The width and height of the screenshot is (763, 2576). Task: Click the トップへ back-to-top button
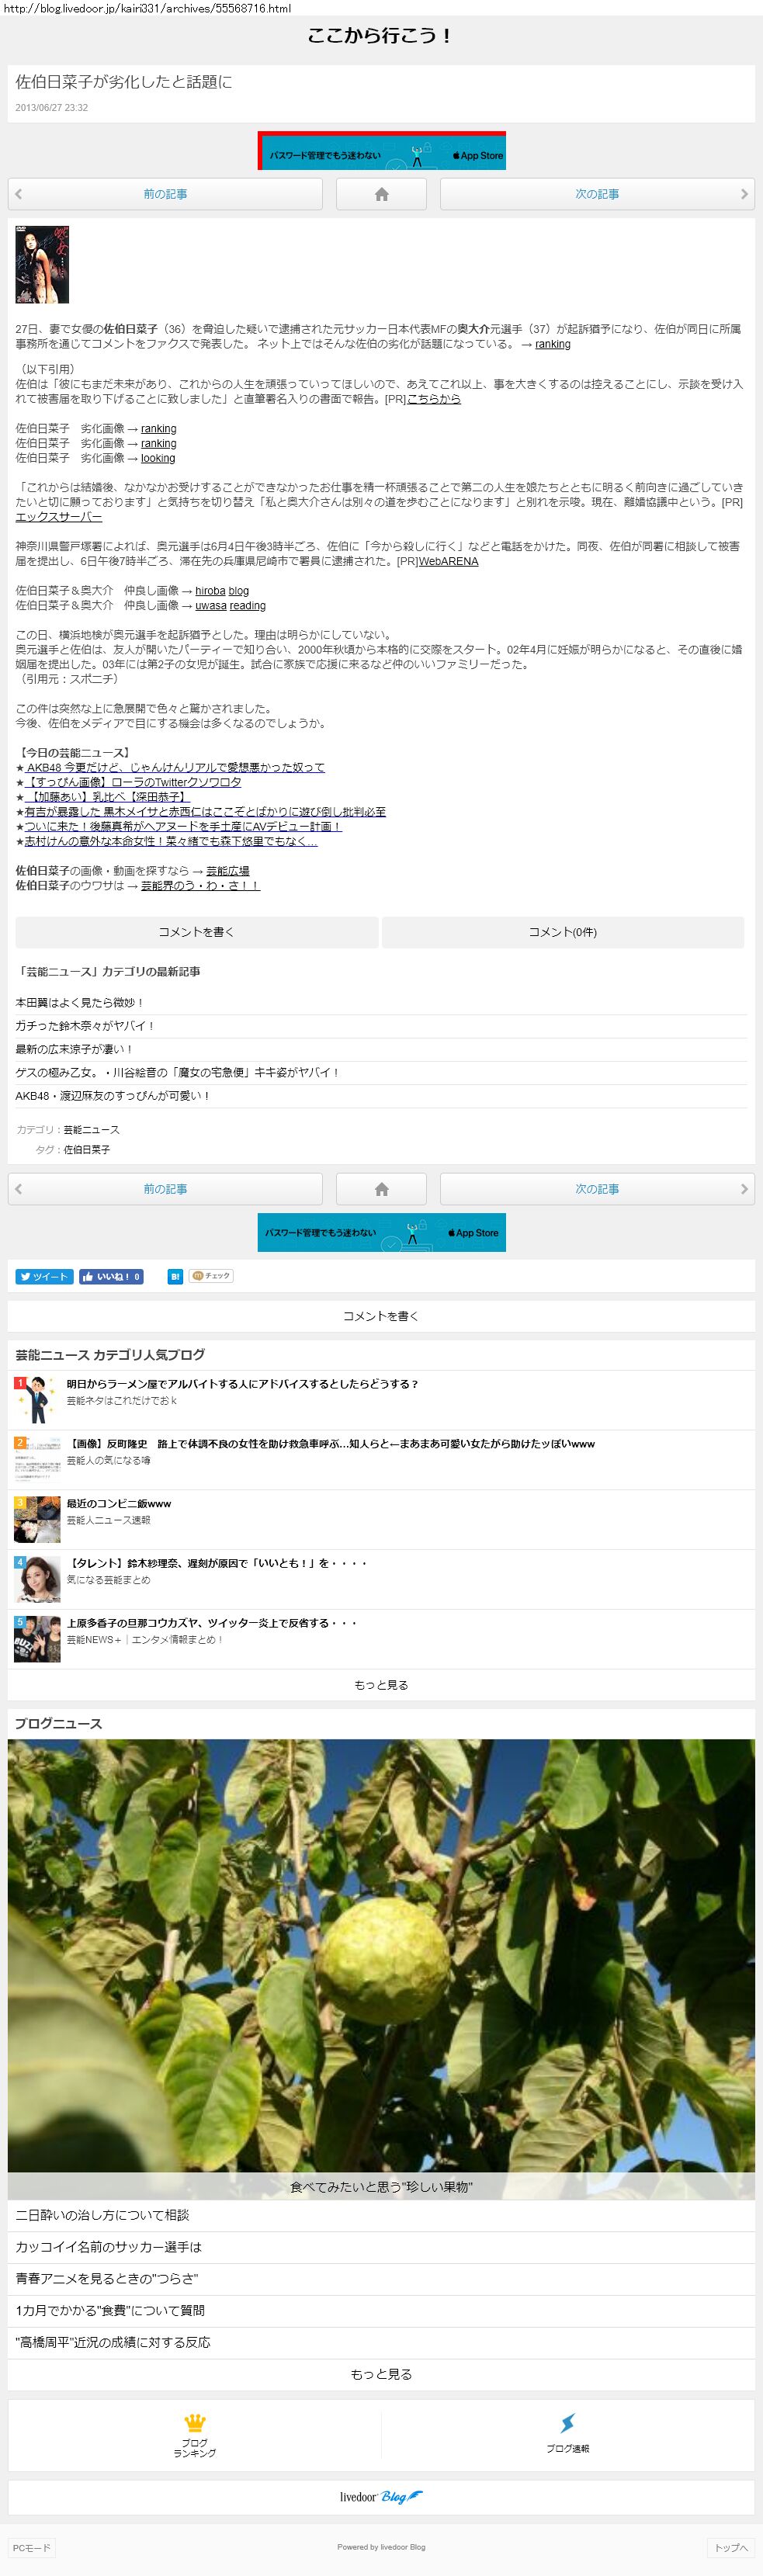pyautogui.click(x=730, y=2547)
